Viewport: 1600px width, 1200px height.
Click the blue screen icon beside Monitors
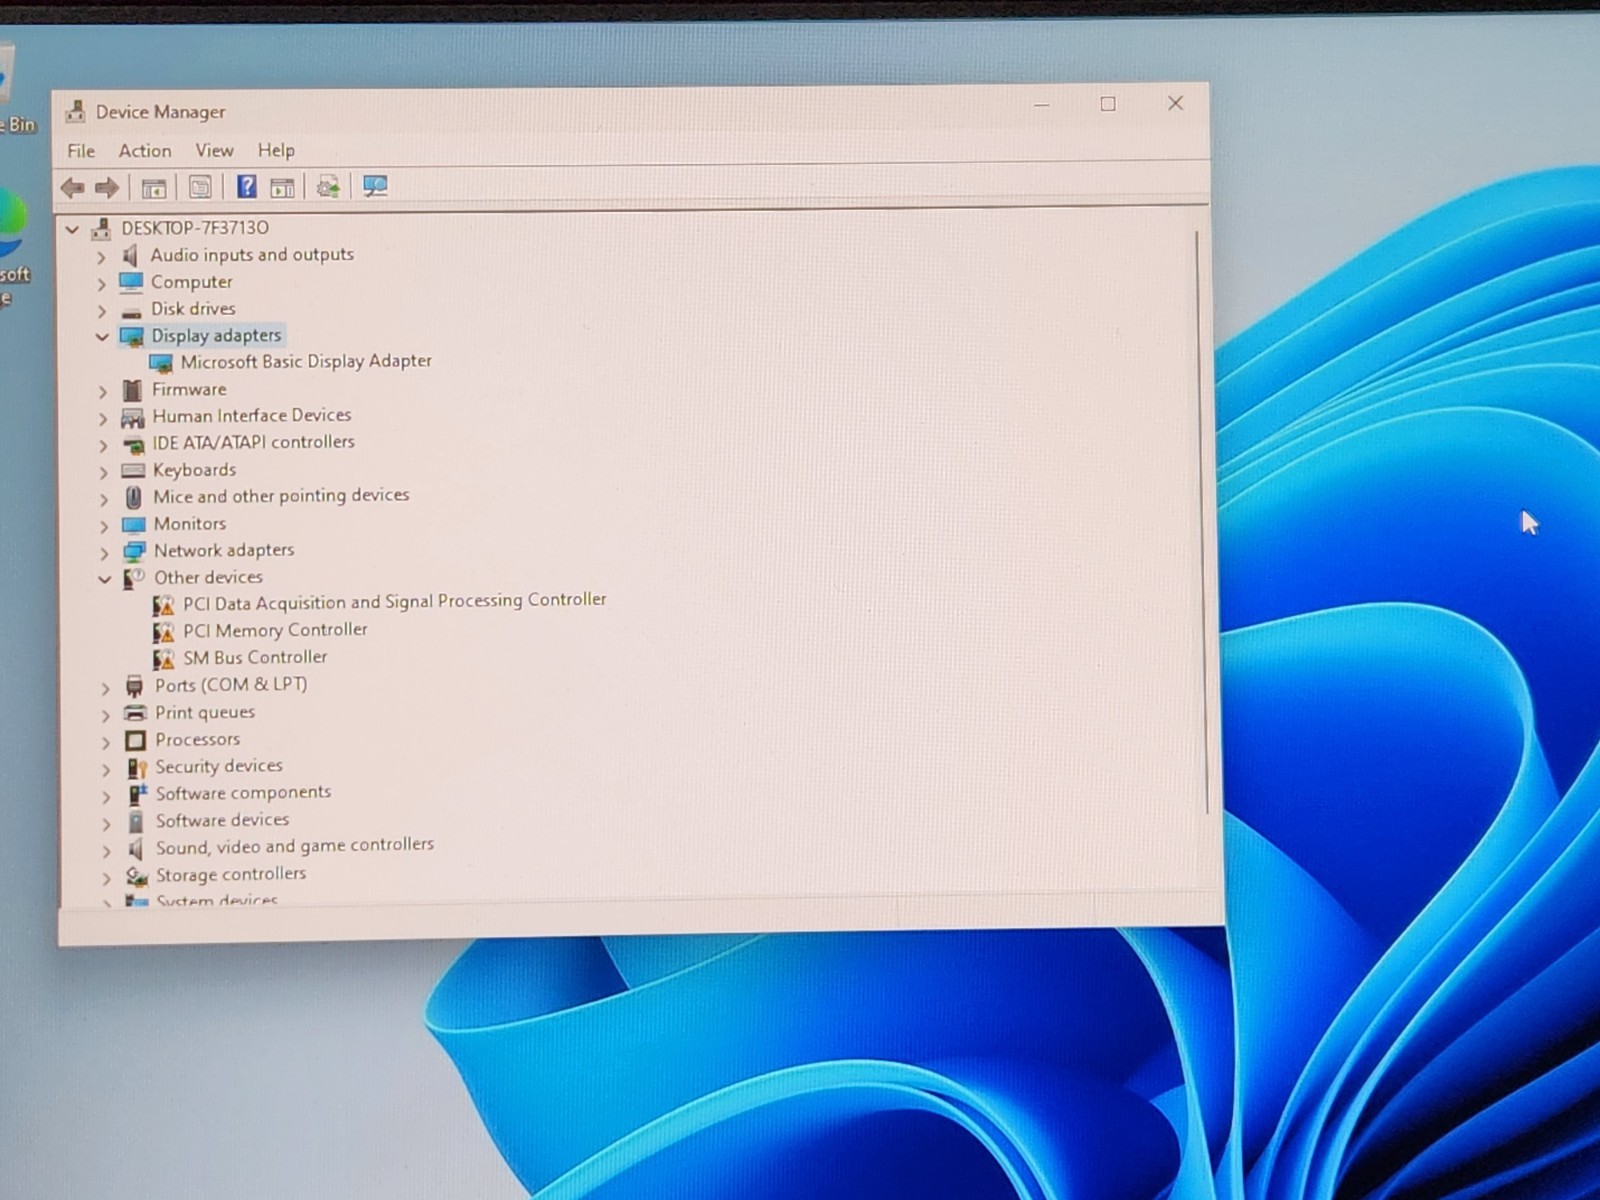[x=134, y=524]
